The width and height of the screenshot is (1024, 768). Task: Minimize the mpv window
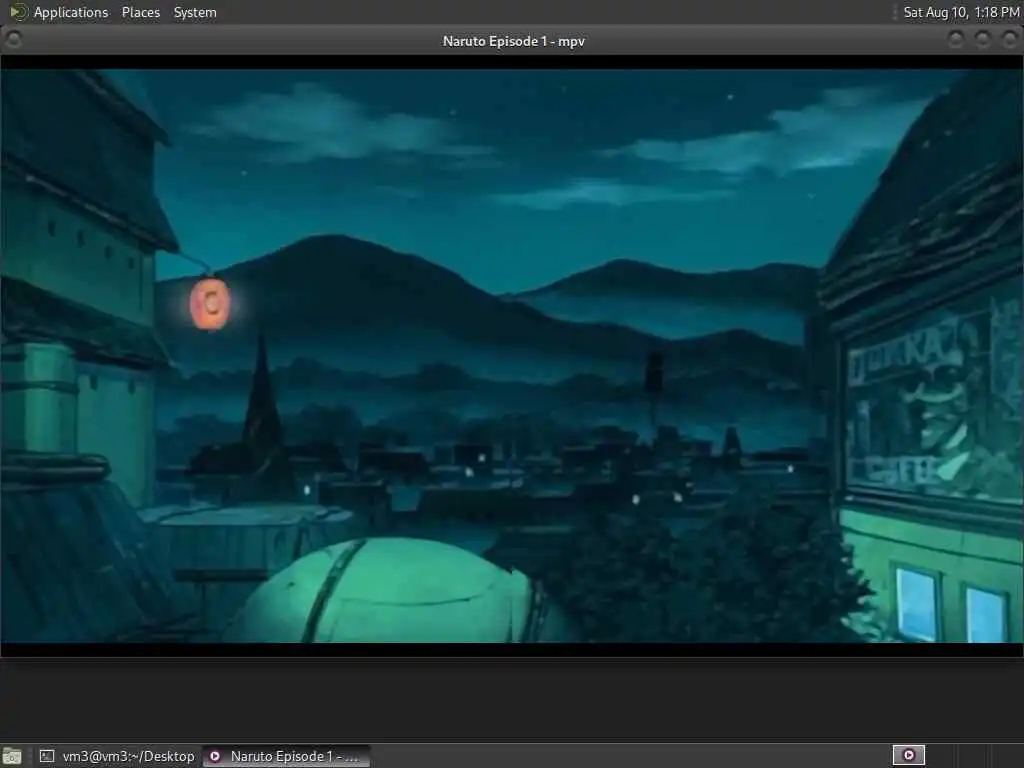pyautogui.click(x=955, y=40)
